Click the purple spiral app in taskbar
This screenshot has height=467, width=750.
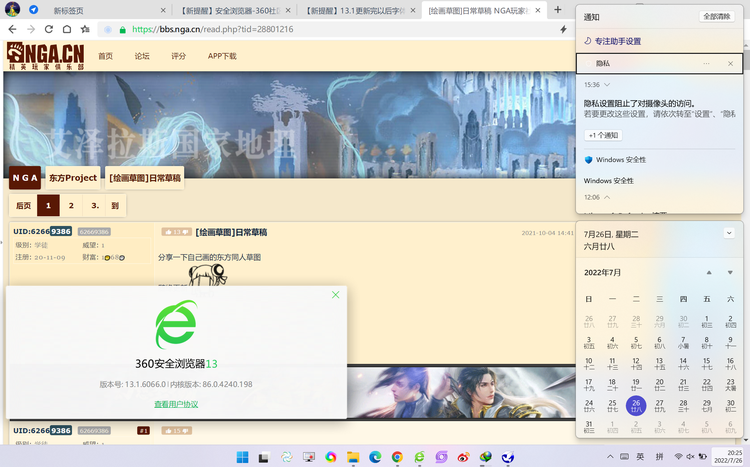coord(441,457)
